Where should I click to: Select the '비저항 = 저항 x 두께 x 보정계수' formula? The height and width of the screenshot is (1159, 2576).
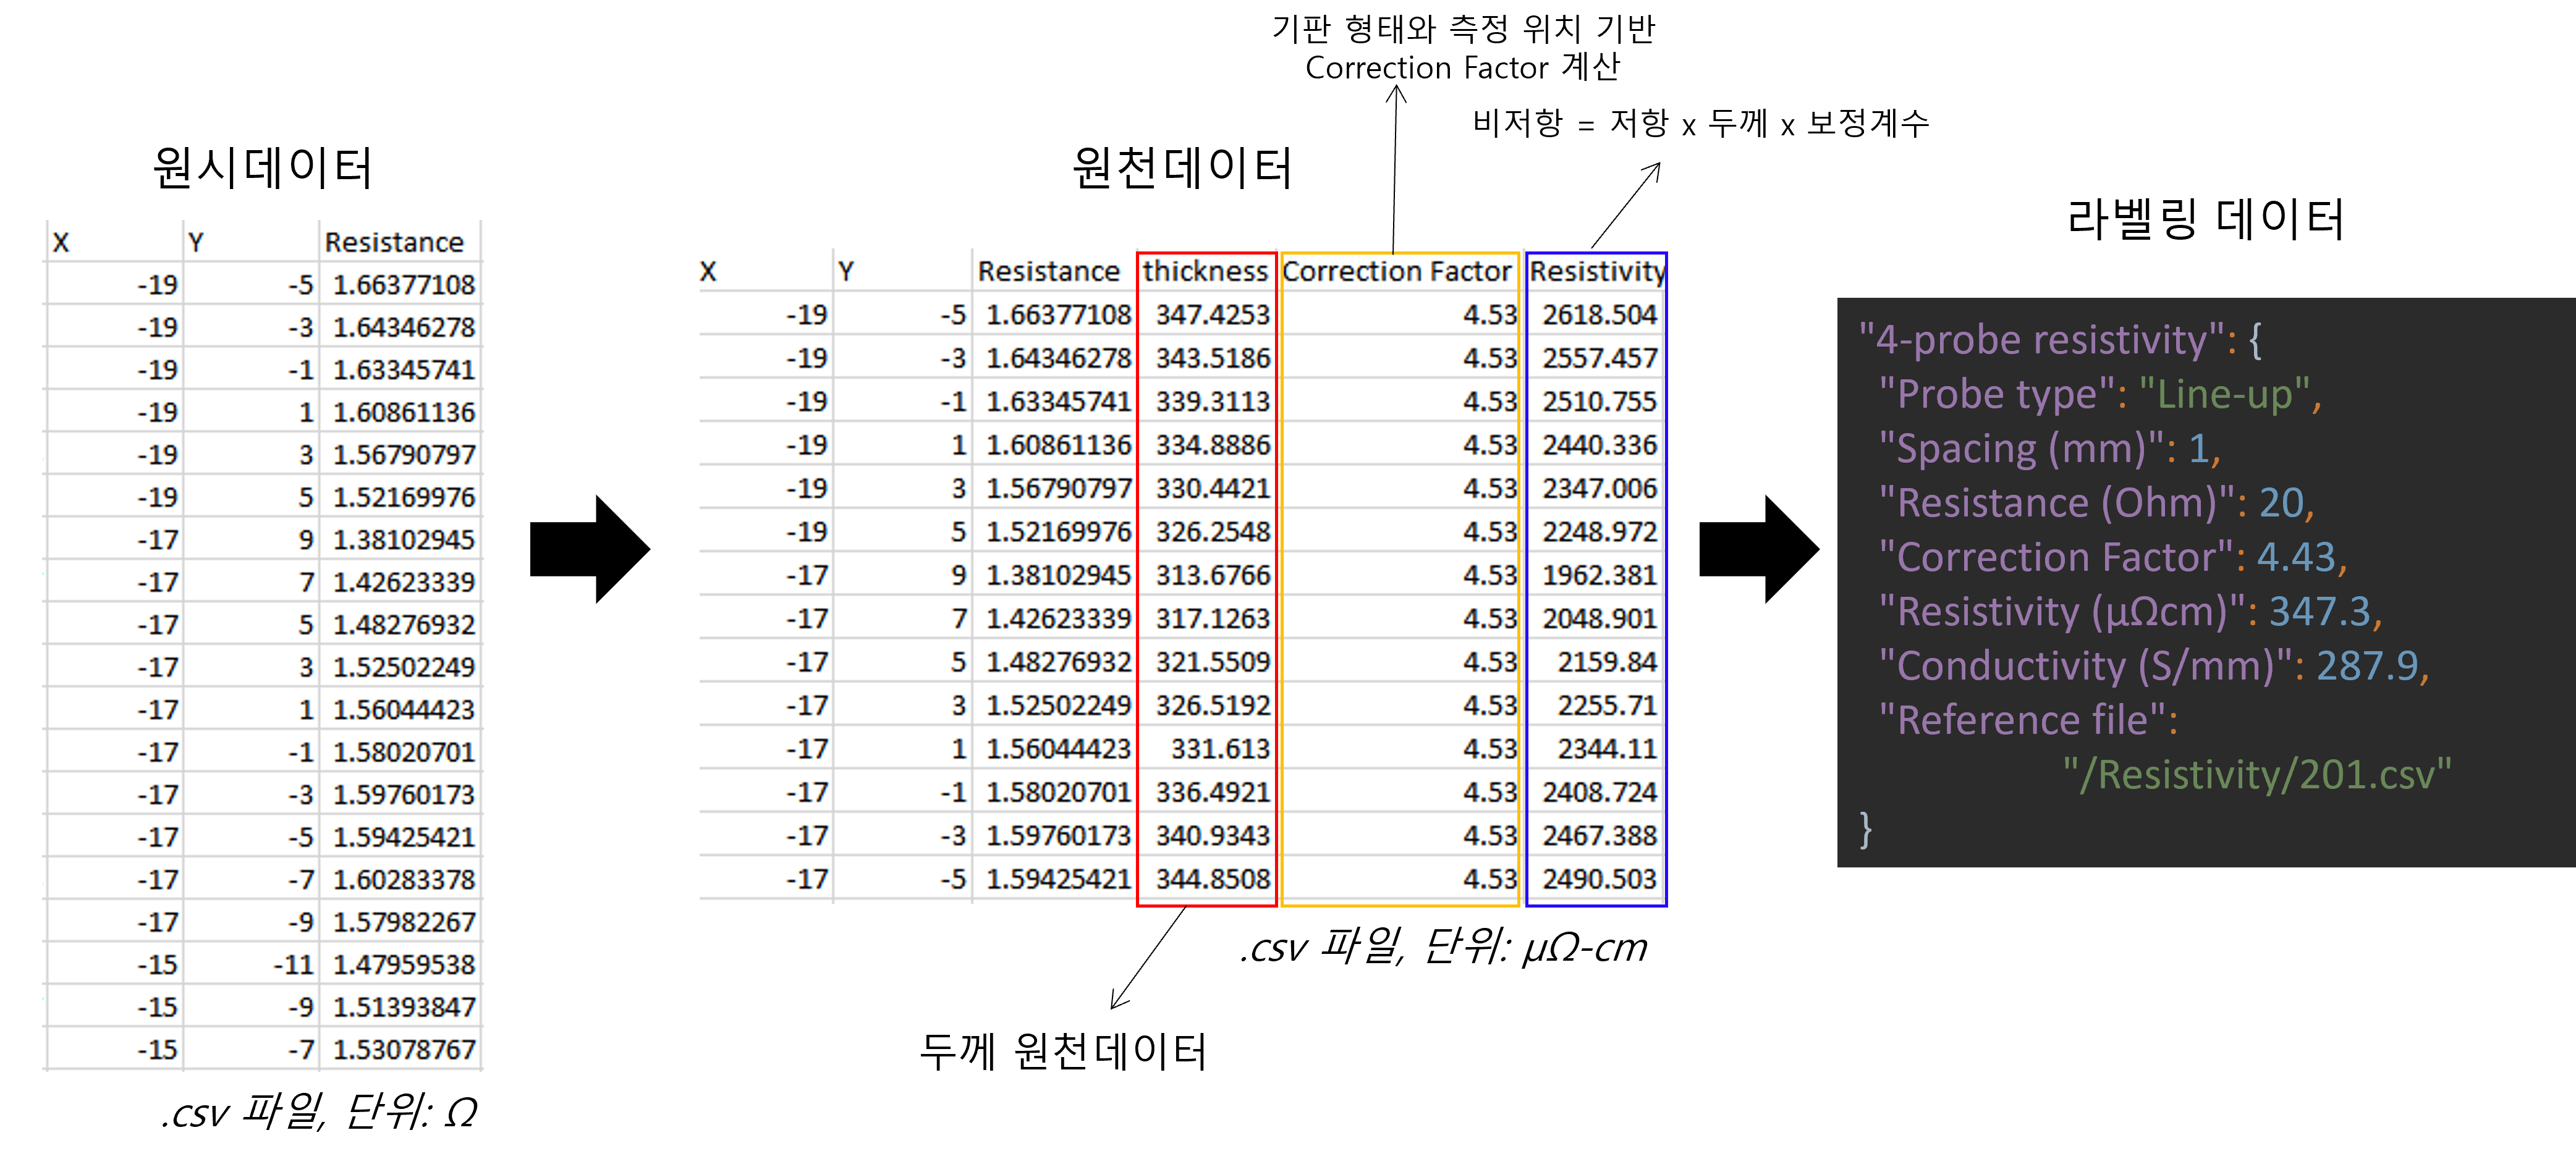[x=1700, y=123]
